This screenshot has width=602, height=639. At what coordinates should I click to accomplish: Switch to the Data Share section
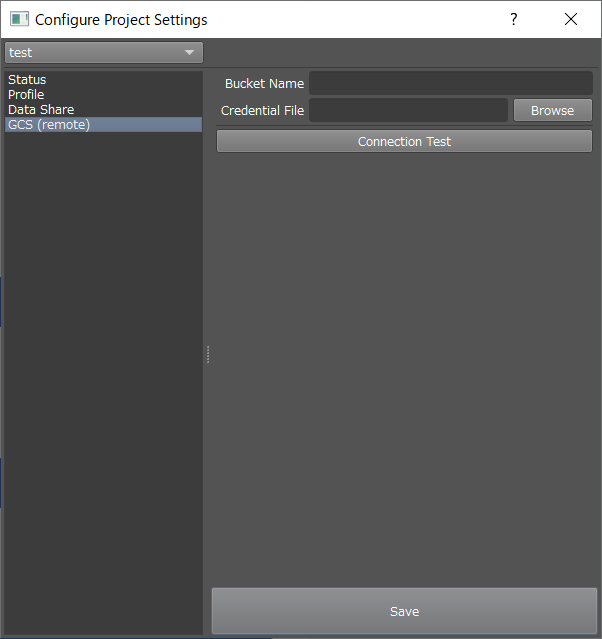click(41, 110)
